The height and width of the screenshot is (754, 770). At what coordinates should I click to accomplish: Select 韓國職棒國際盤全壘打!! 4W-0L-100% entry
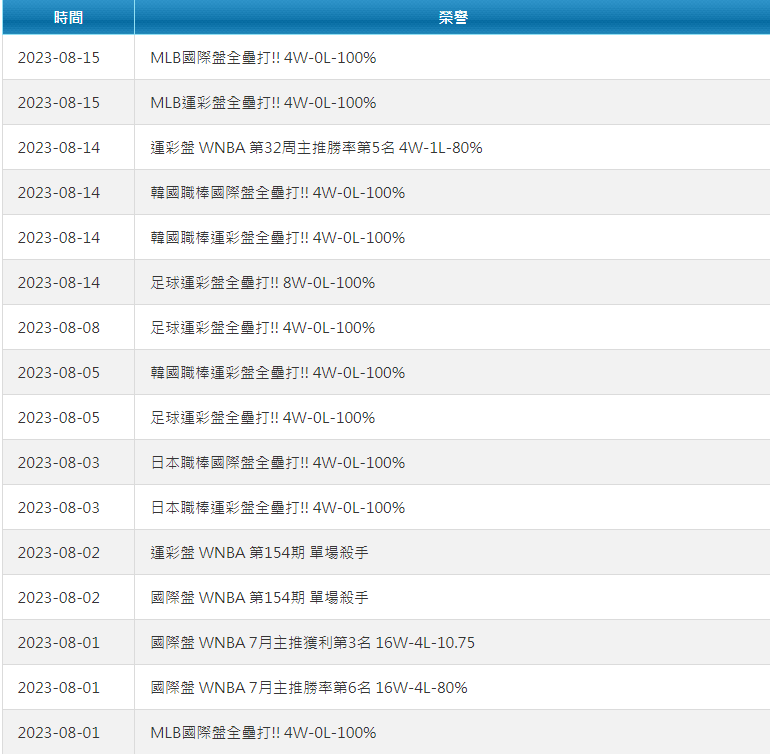[277, 193]
